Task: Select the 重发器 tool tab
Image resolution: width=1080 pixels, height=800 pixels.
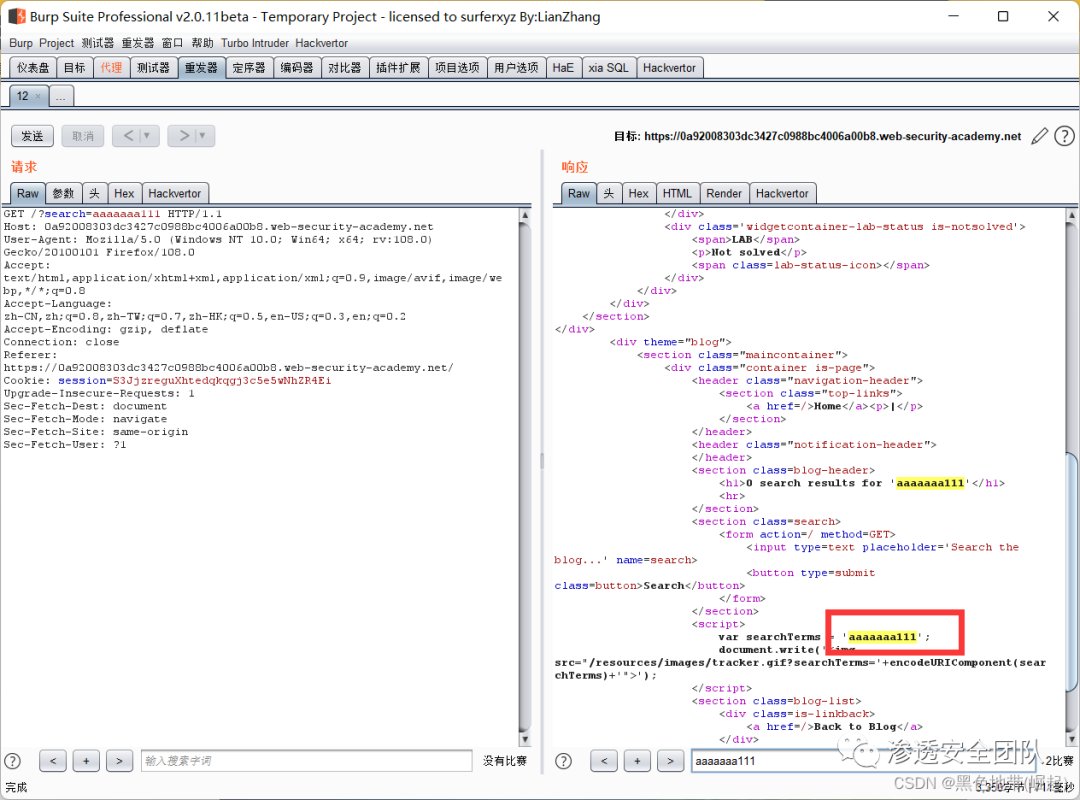Action: coord(201,68)
